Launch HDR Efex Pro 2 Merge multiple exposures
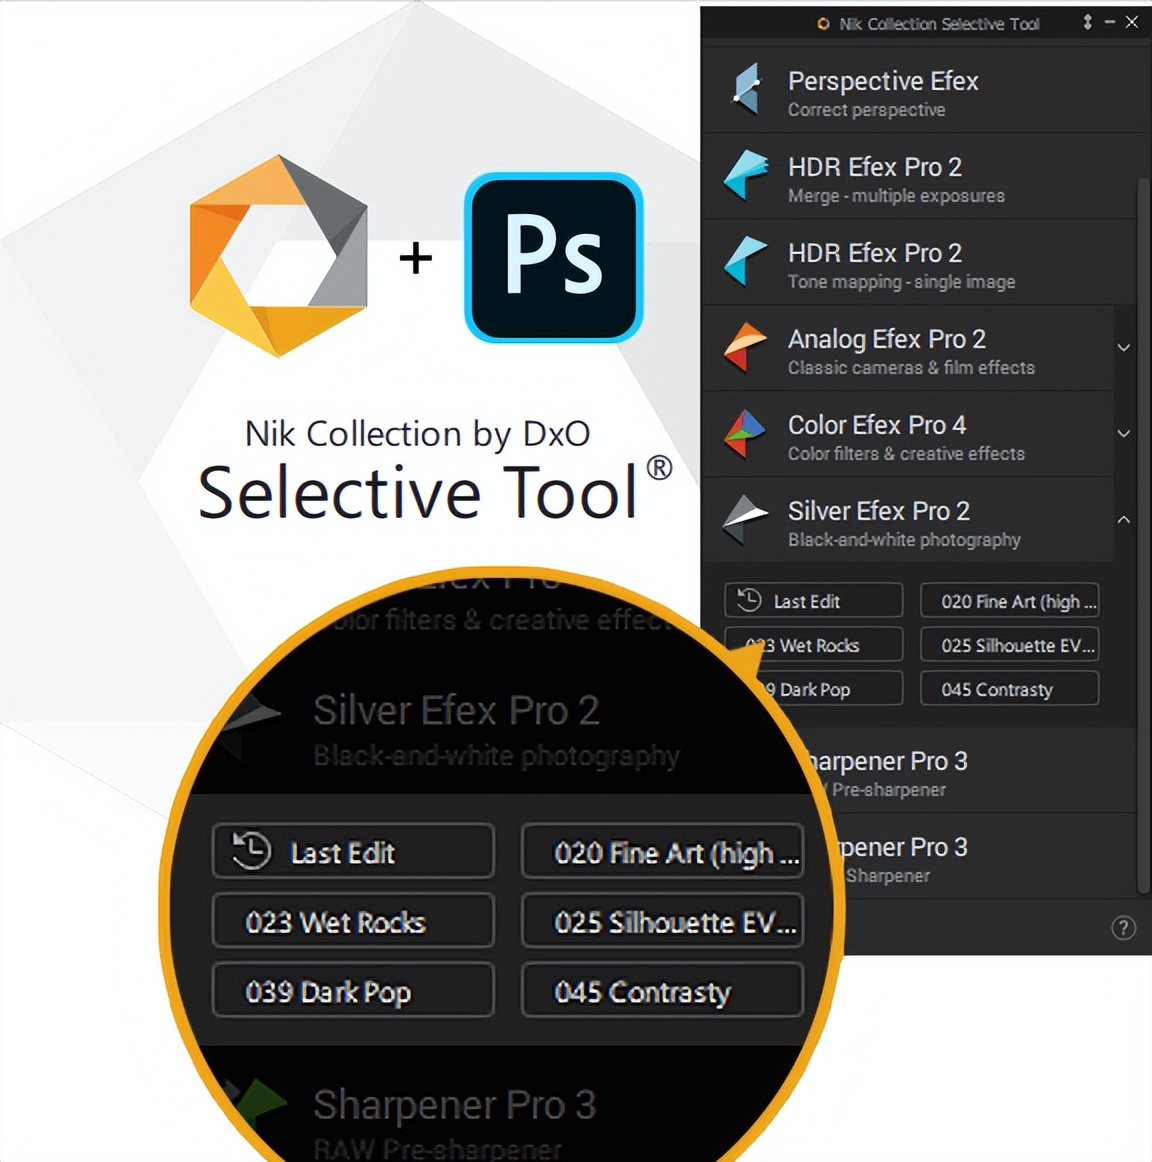The image size is (1152, 1162). pos(919,176)
